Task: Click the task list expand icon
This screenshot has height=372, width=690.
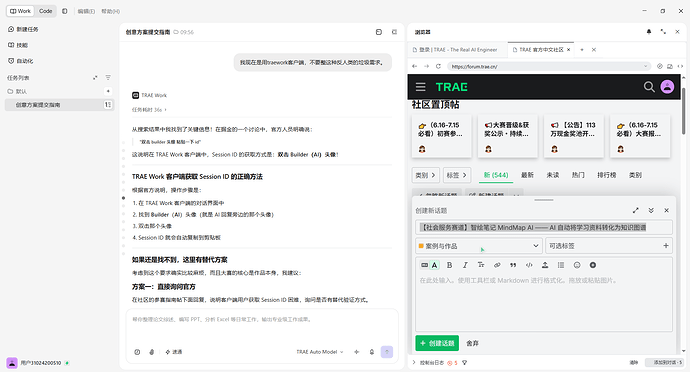Action: click(95, 77)
